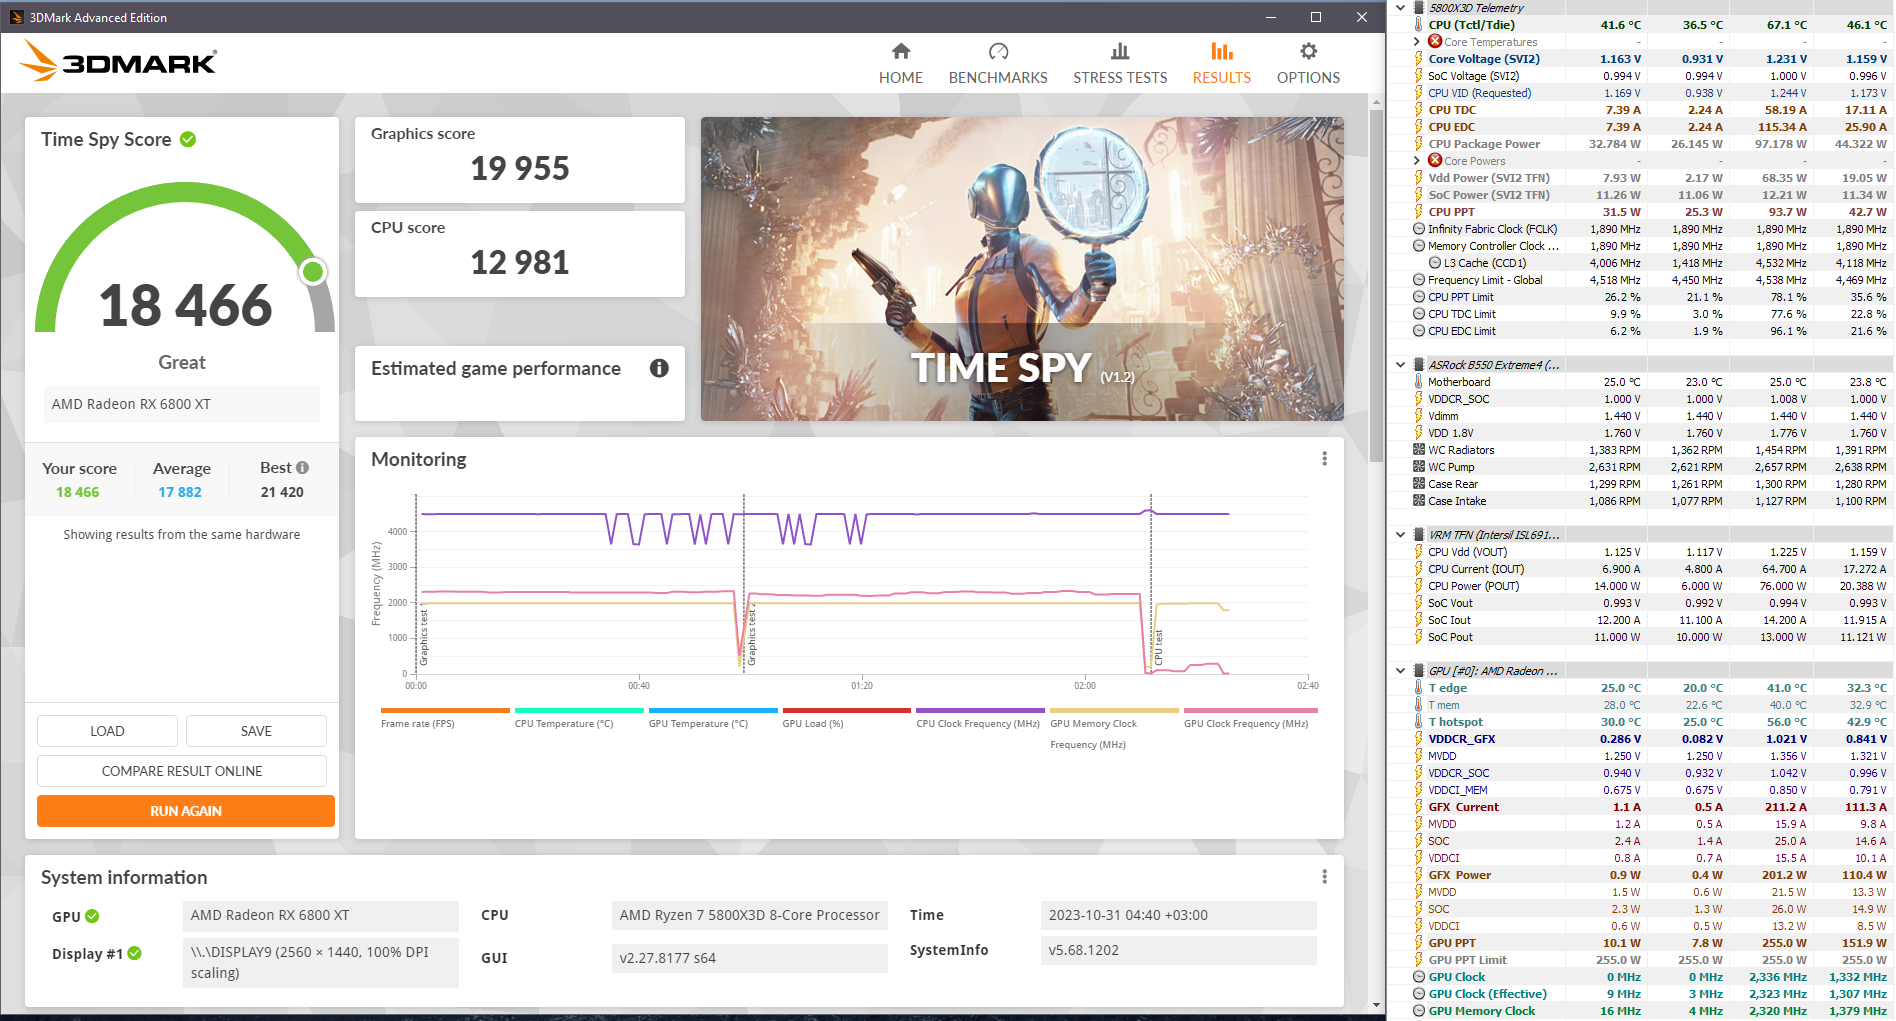Toggle CPU Clock Frequency (MHz) legend series
Viewport: 1896px width, 1021px height.
tap(980, 717)
